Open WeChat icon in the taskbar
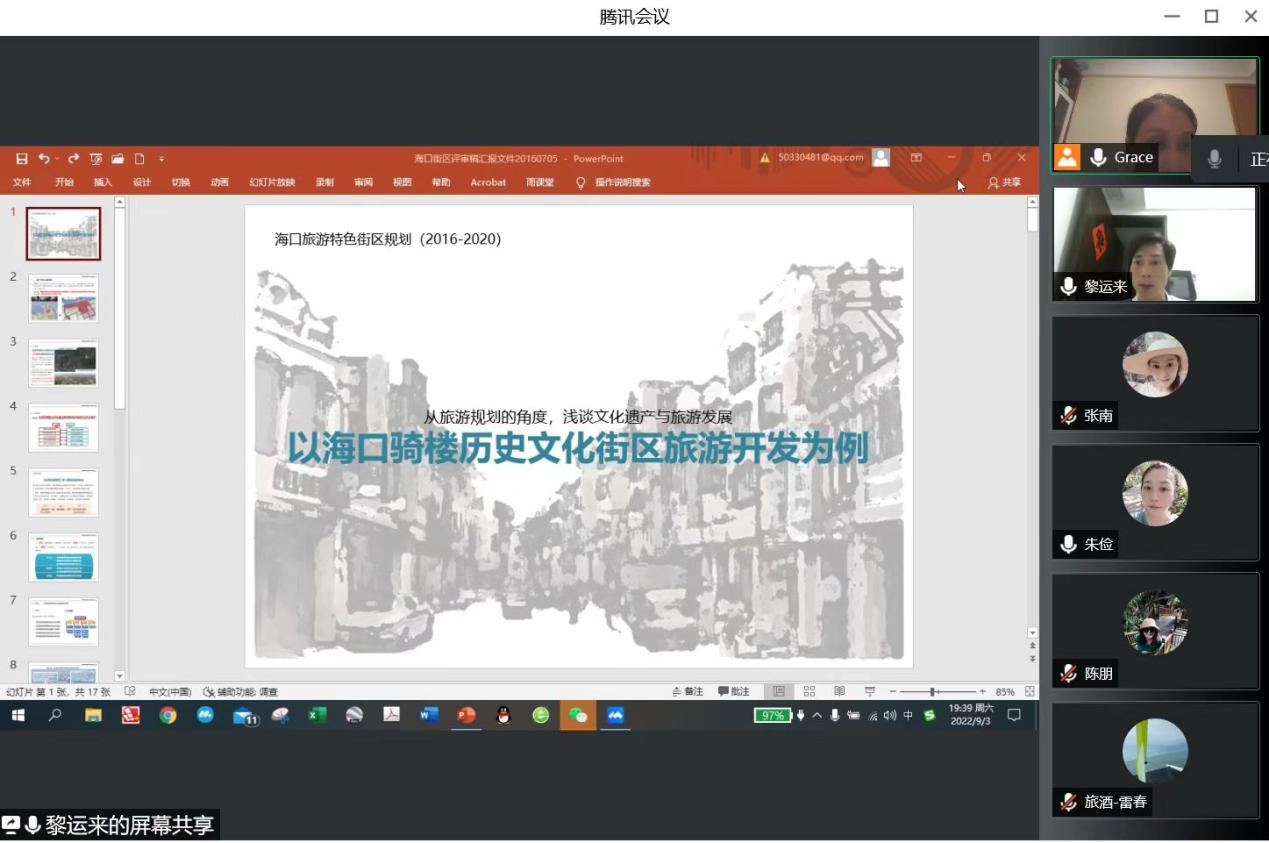The width and height of the screenshot is (1269, 843). [x=577, y=715]
